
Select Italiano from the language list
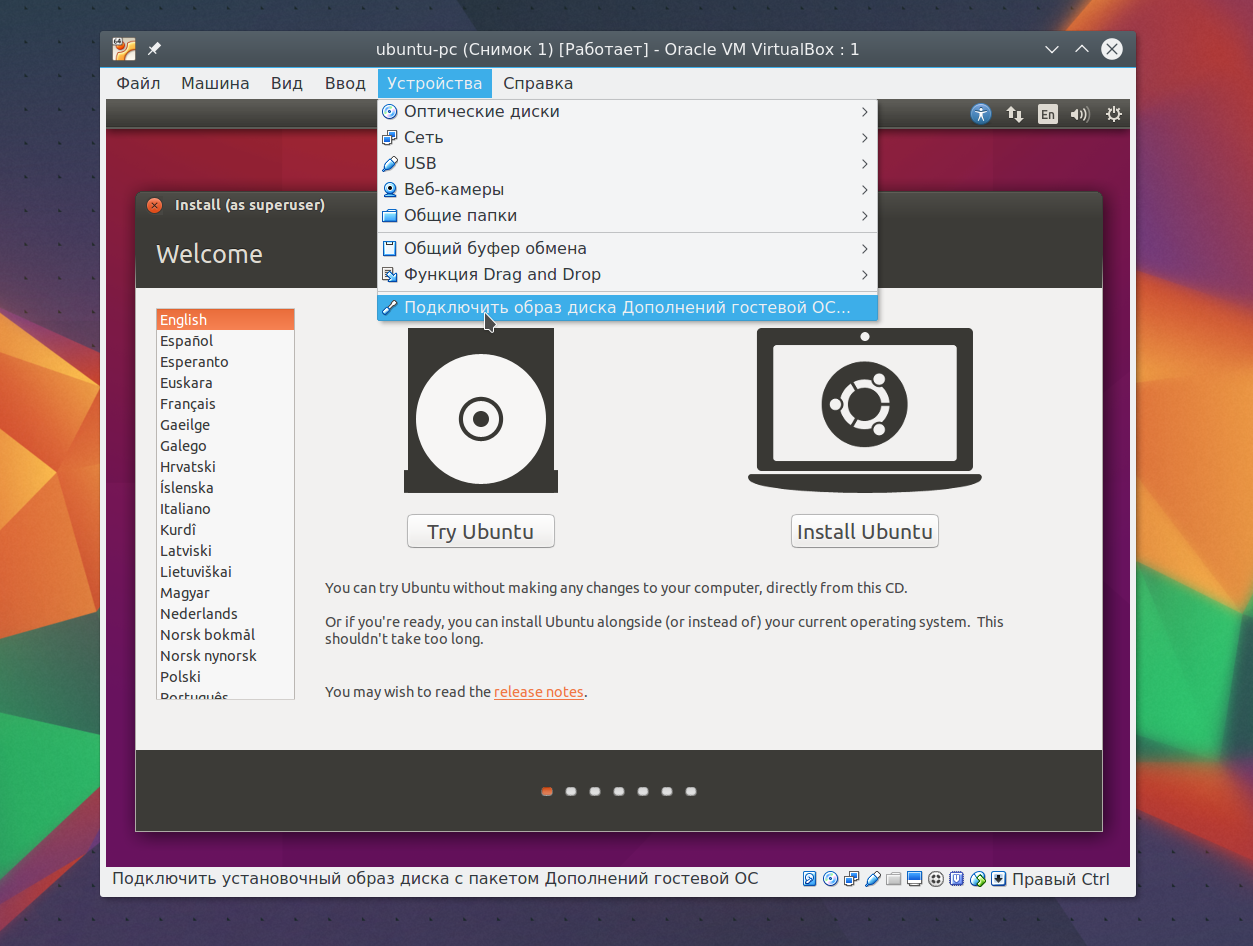tap(185, 508)
